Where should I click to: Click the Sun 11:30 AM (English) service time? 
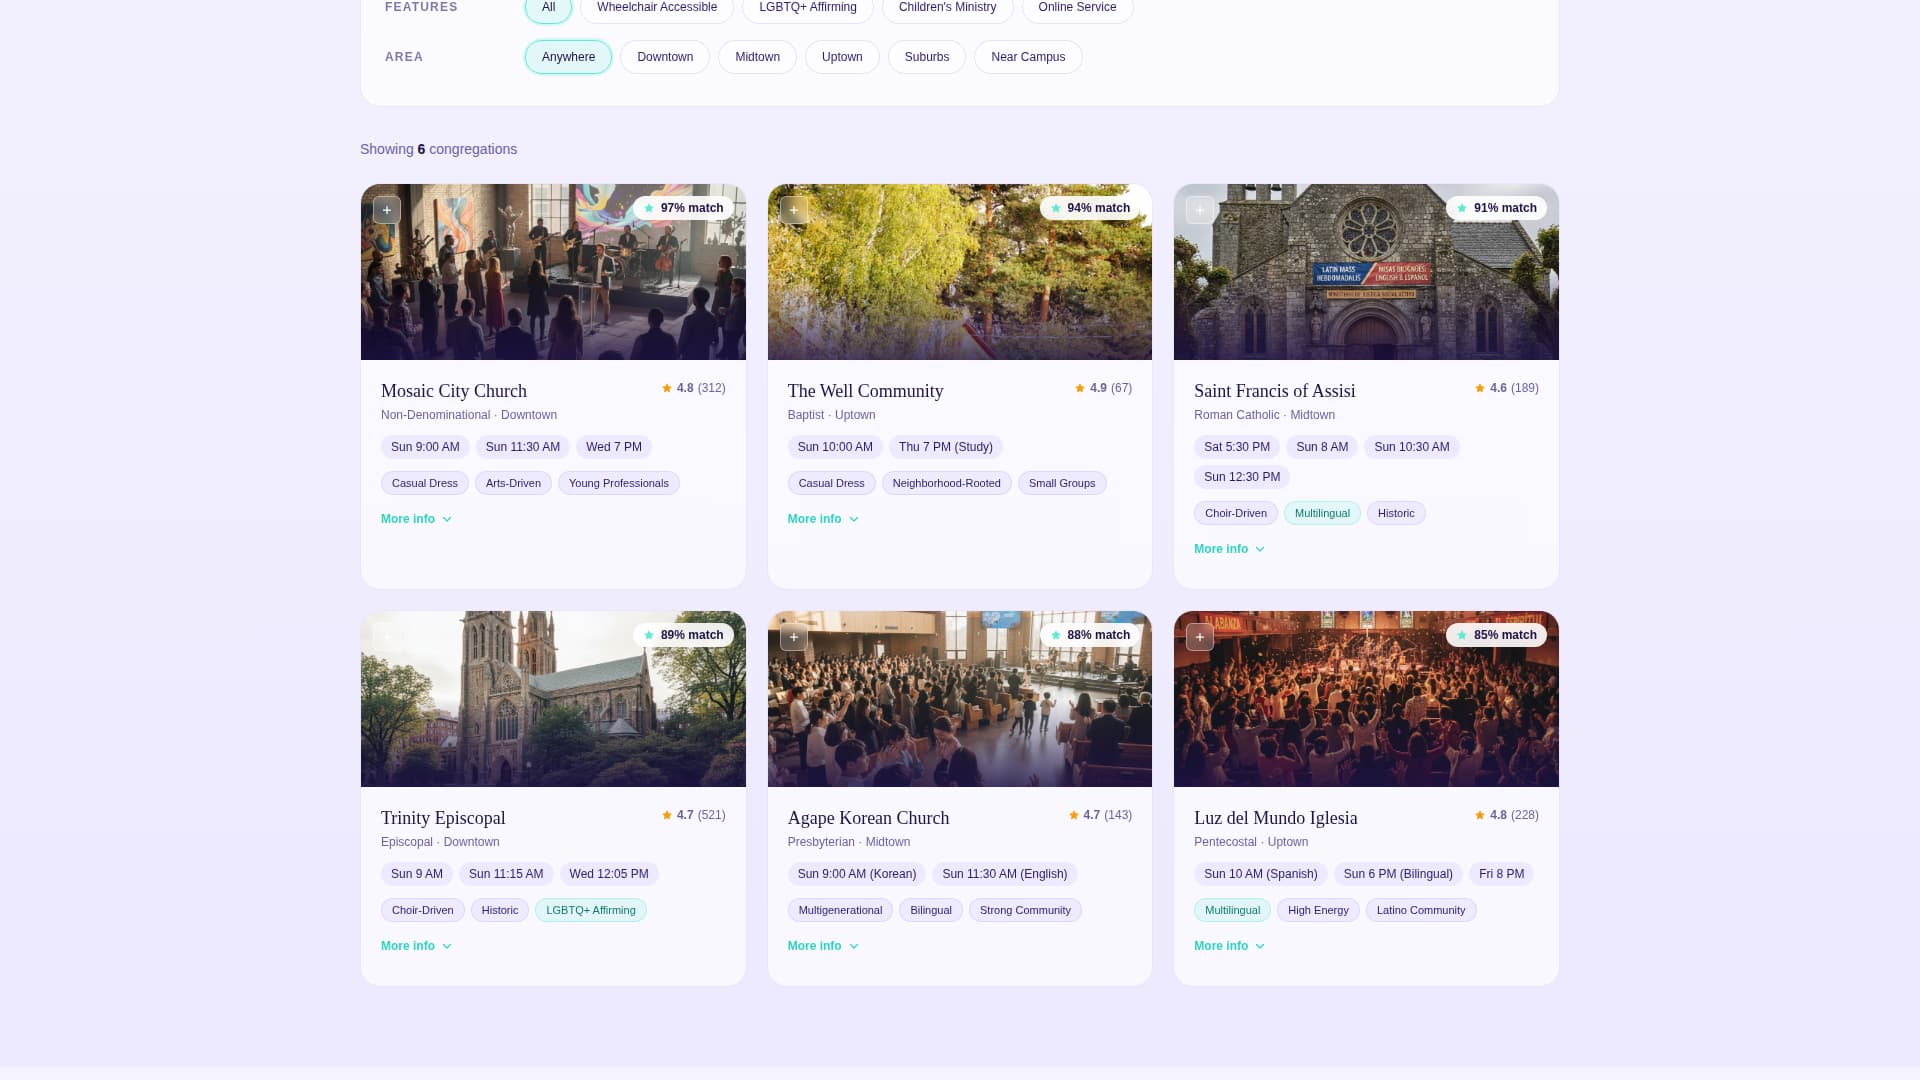pos(1005,874)
